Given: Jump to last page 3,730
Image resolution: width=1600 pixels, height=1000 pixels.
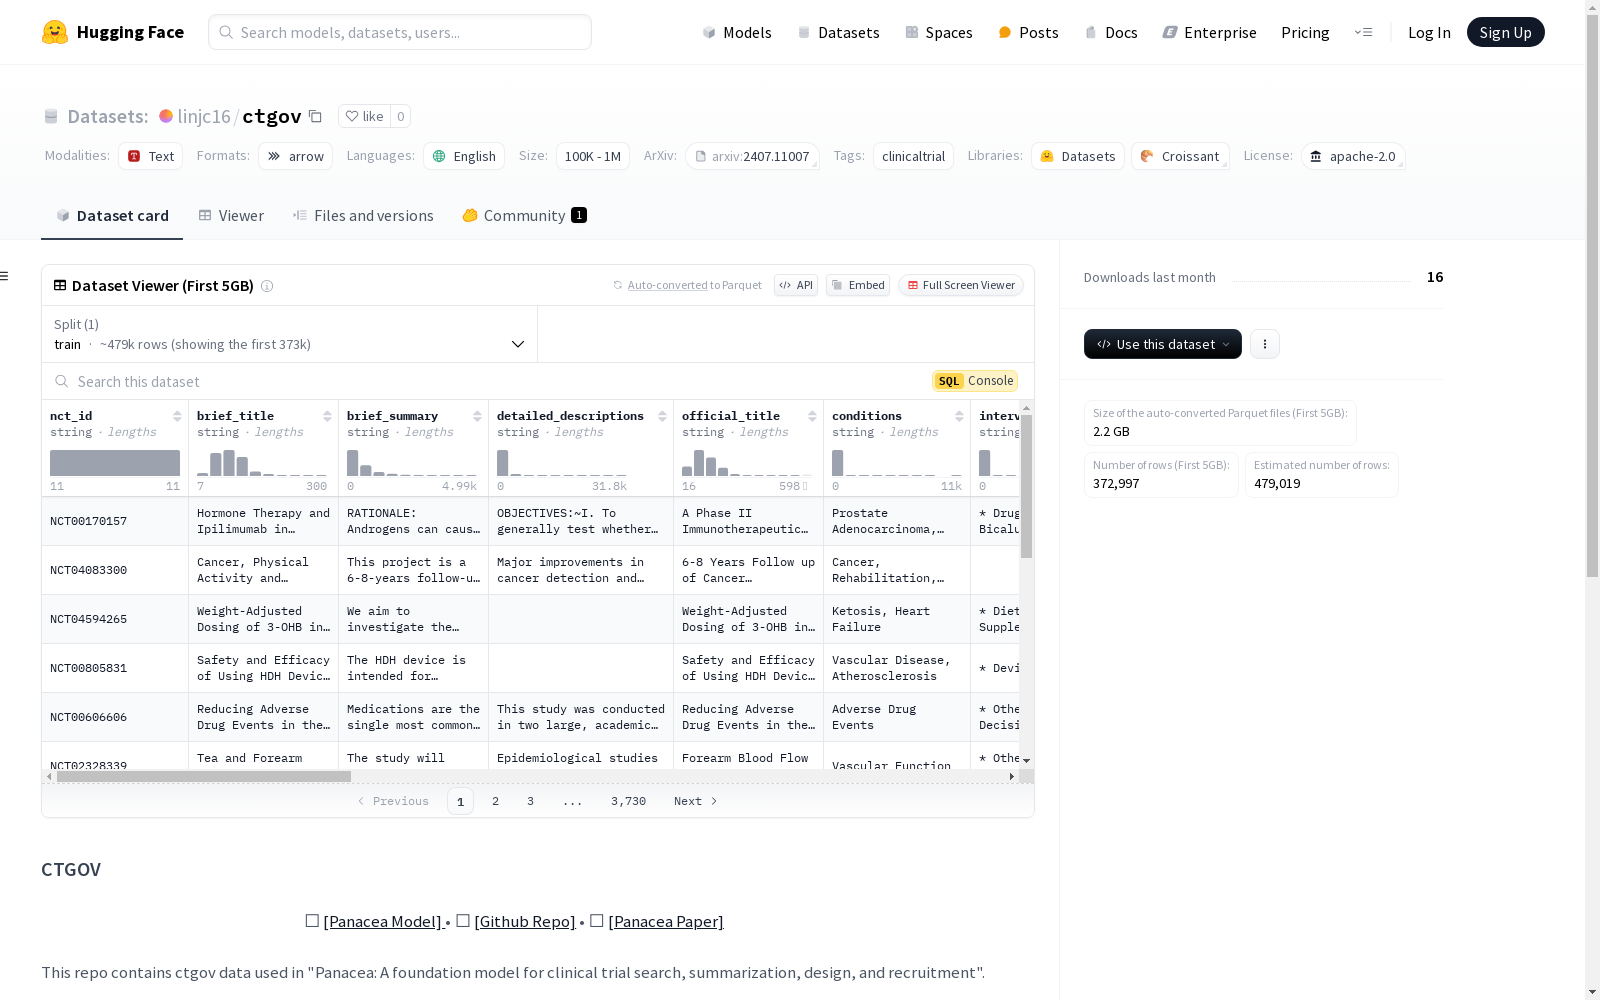Looking at the screenshot, I should pyautogui.click(x=628, y=801).
